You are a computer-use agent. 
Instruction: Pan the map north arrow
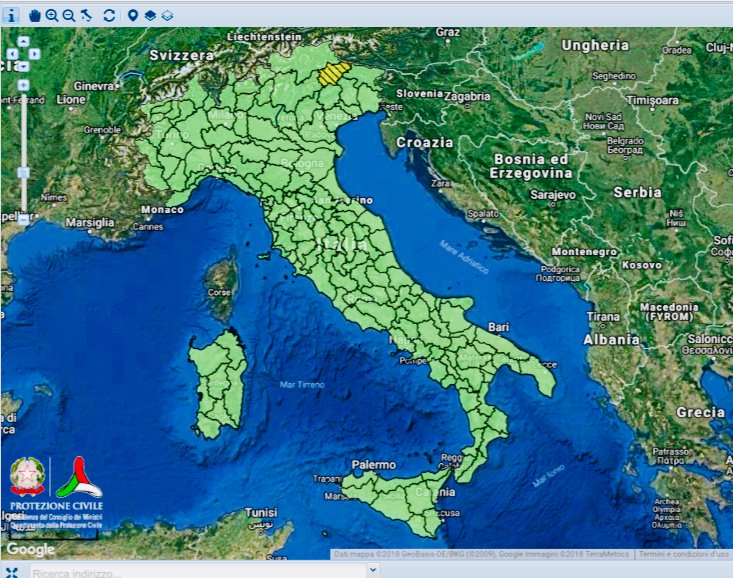pyautogui.click(x=23, y=42)
